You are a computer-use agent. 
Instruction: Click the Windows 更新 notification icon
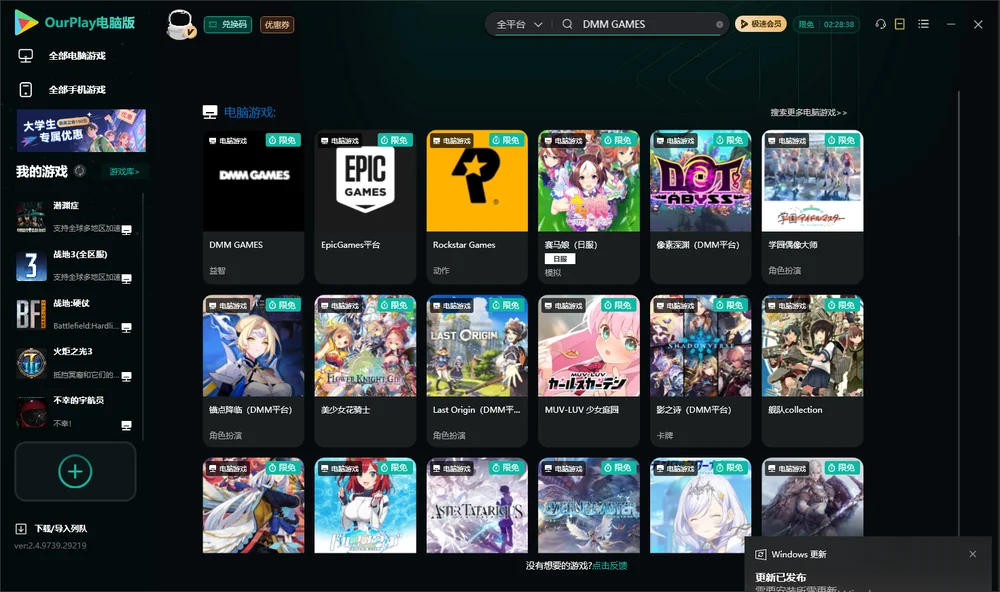pyautogui.click(x=760, y=554)
